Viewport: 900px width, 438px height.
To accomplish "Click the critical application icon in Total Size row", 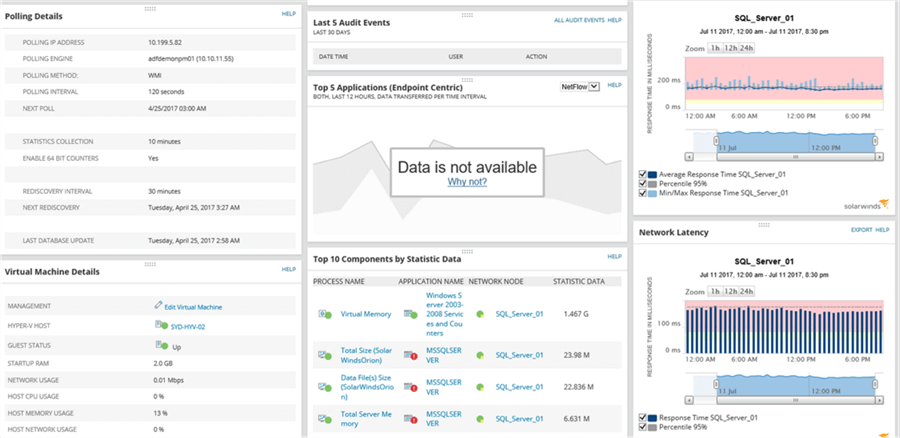I will tap(410, 355).
